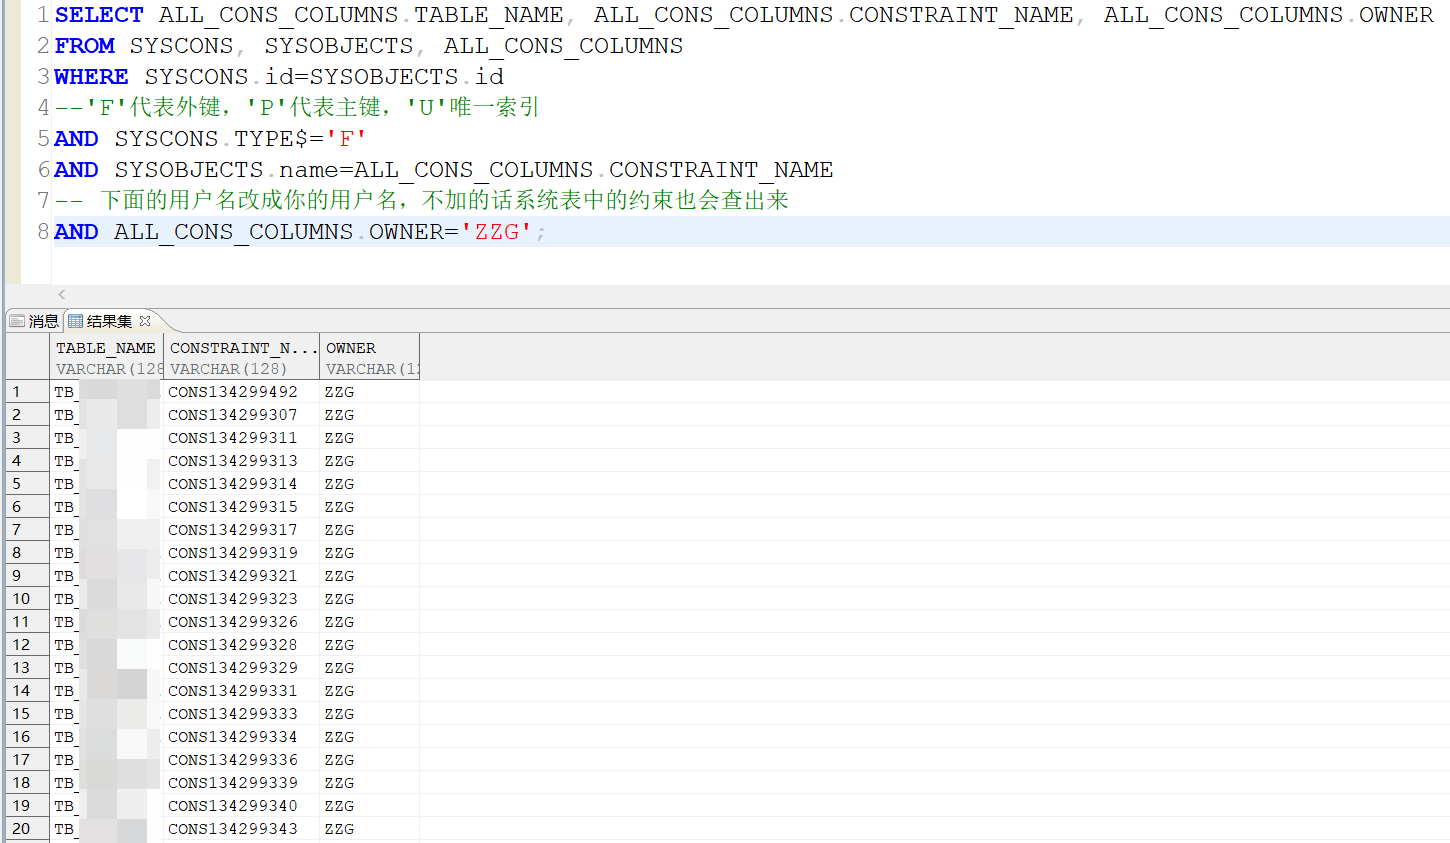Click the CONSTRAINT_N... column header

point(241,356)
